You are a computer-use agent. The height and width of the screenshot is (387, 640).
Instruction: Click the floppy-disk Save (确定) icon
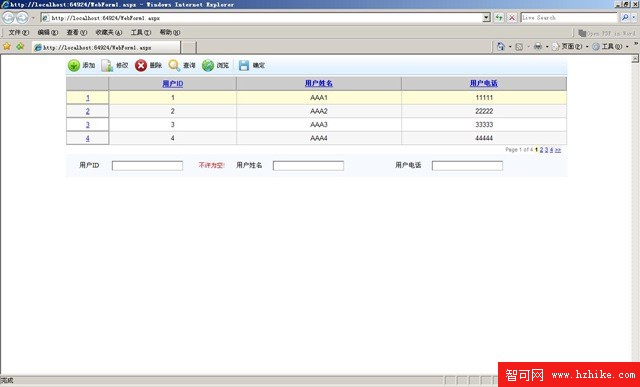click(x=244, y=65)
